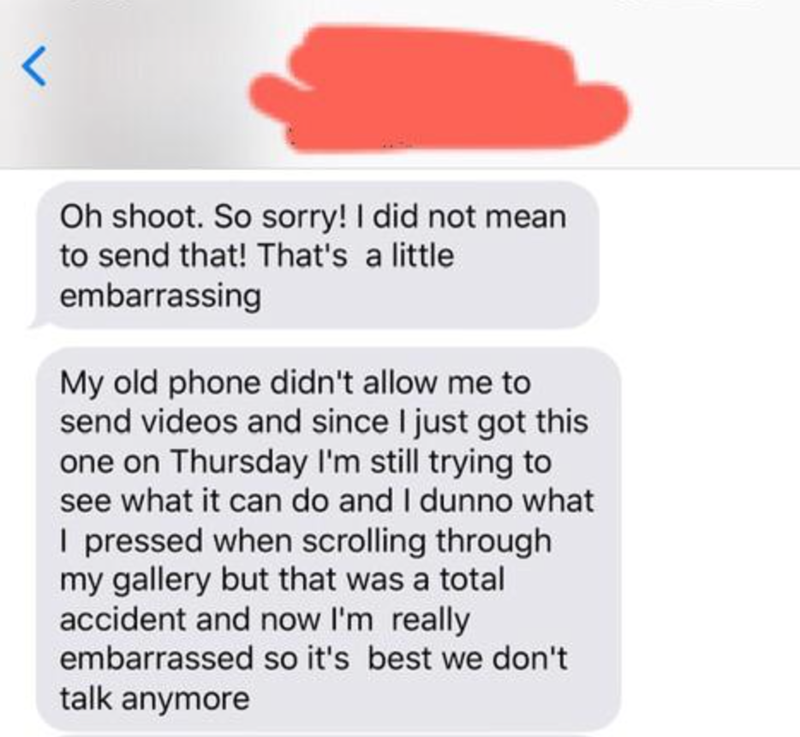Click empty white space right of first bubble
Viewport: 800px width, 737px height.
pos(699,256)
